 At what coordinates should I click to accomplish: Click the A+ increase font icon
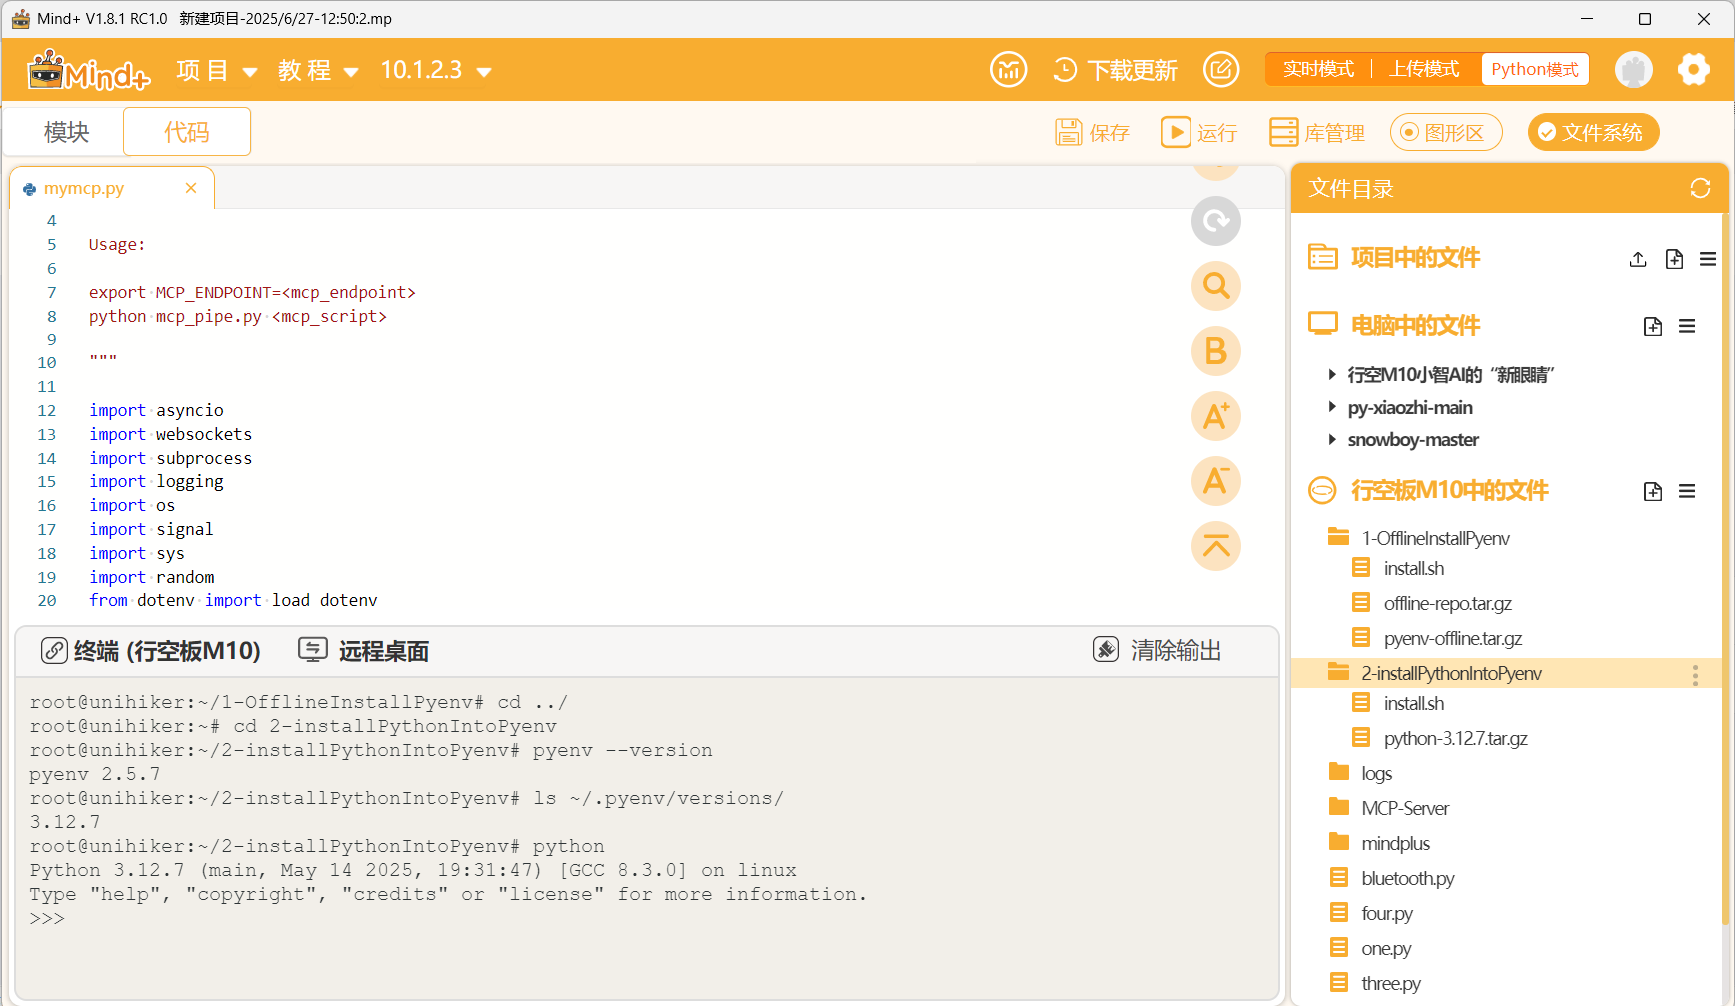tap(1216, 416)
